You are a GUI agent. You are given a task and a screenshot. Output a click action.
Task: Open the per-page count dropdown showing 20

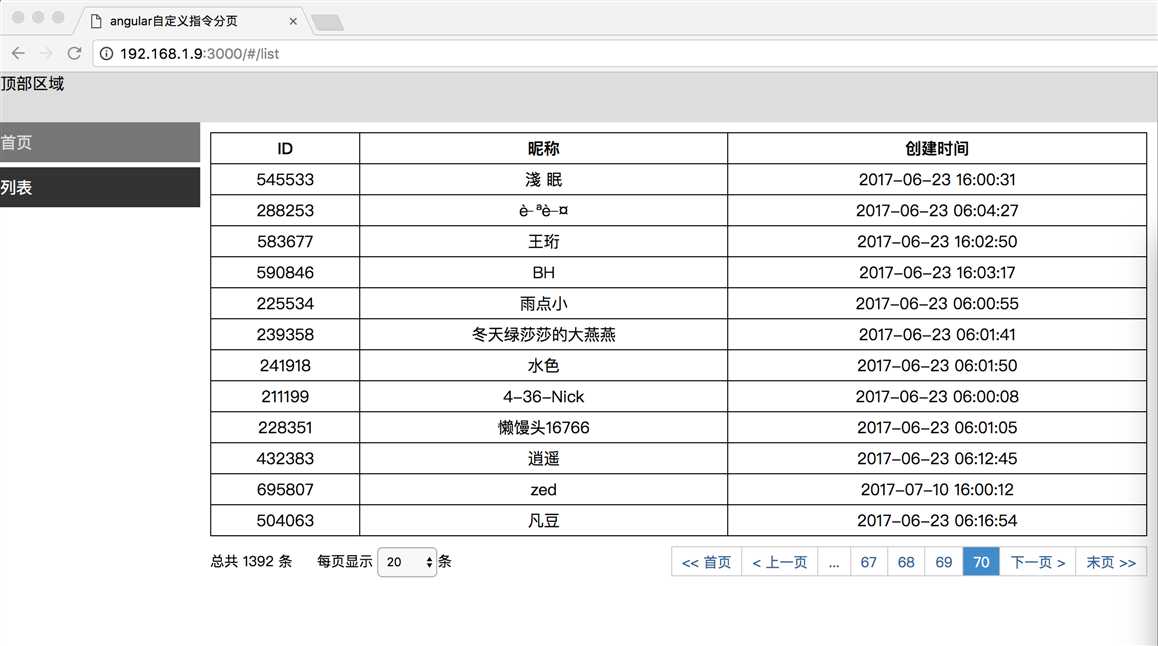(x=405, y=562)
